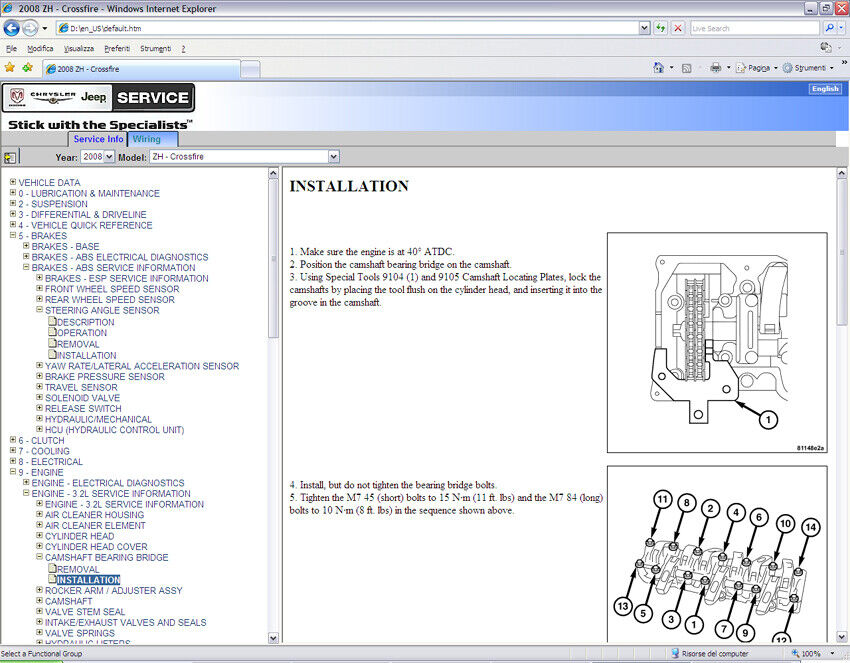Screen dimensions: 850x663
Task: Click the Refresh page icon
Action: [661, 28]
